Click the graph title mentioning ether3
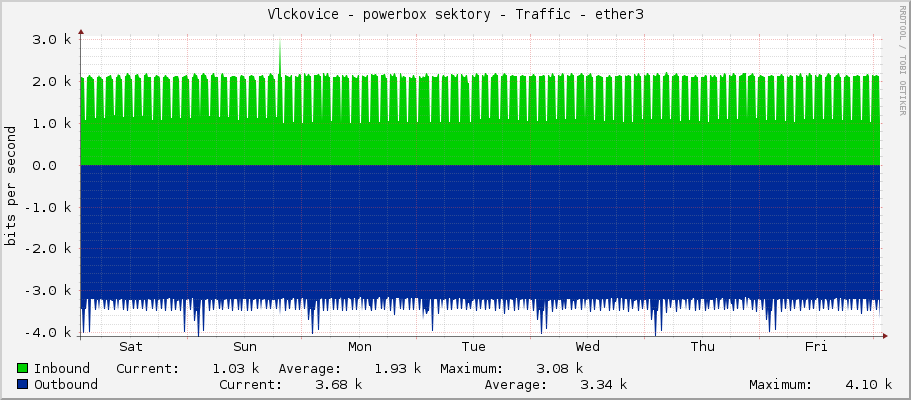Screen dimensions: 911x400 456,15
